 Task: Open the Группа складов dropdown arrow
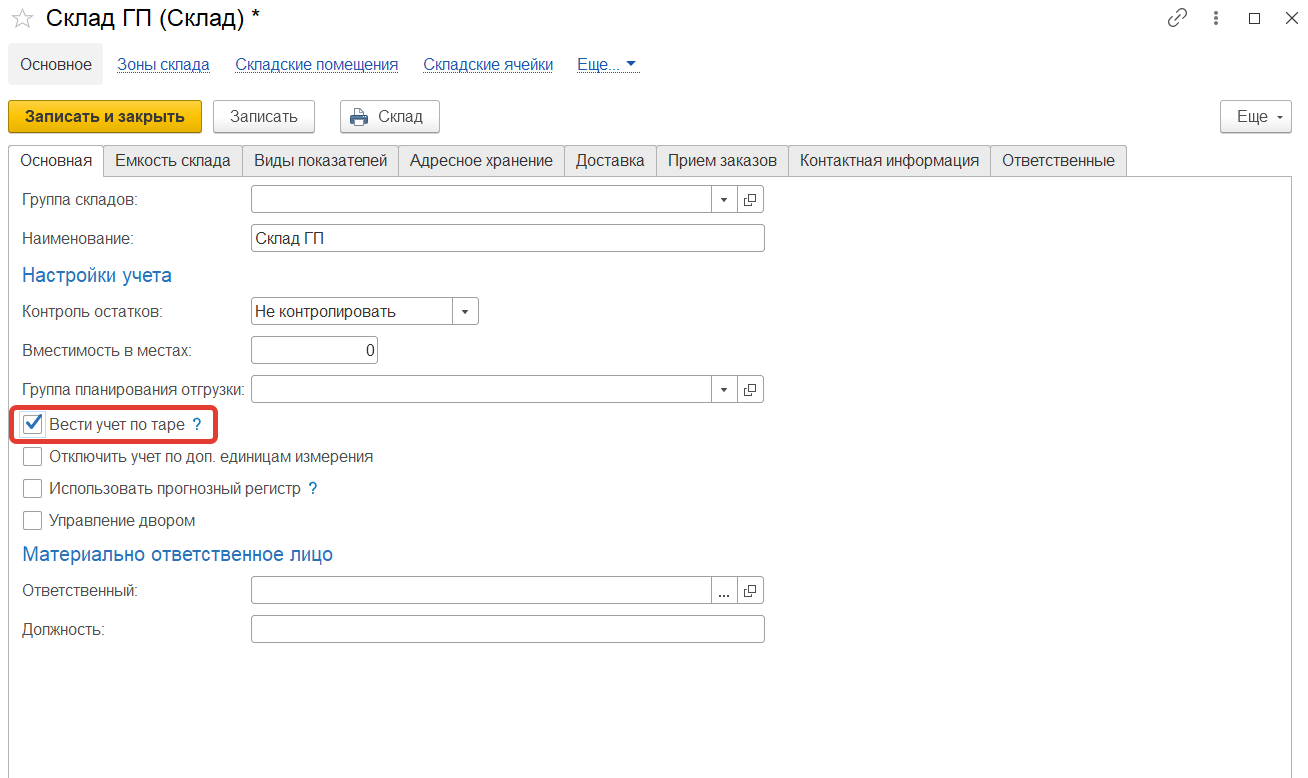pos(724,199)
